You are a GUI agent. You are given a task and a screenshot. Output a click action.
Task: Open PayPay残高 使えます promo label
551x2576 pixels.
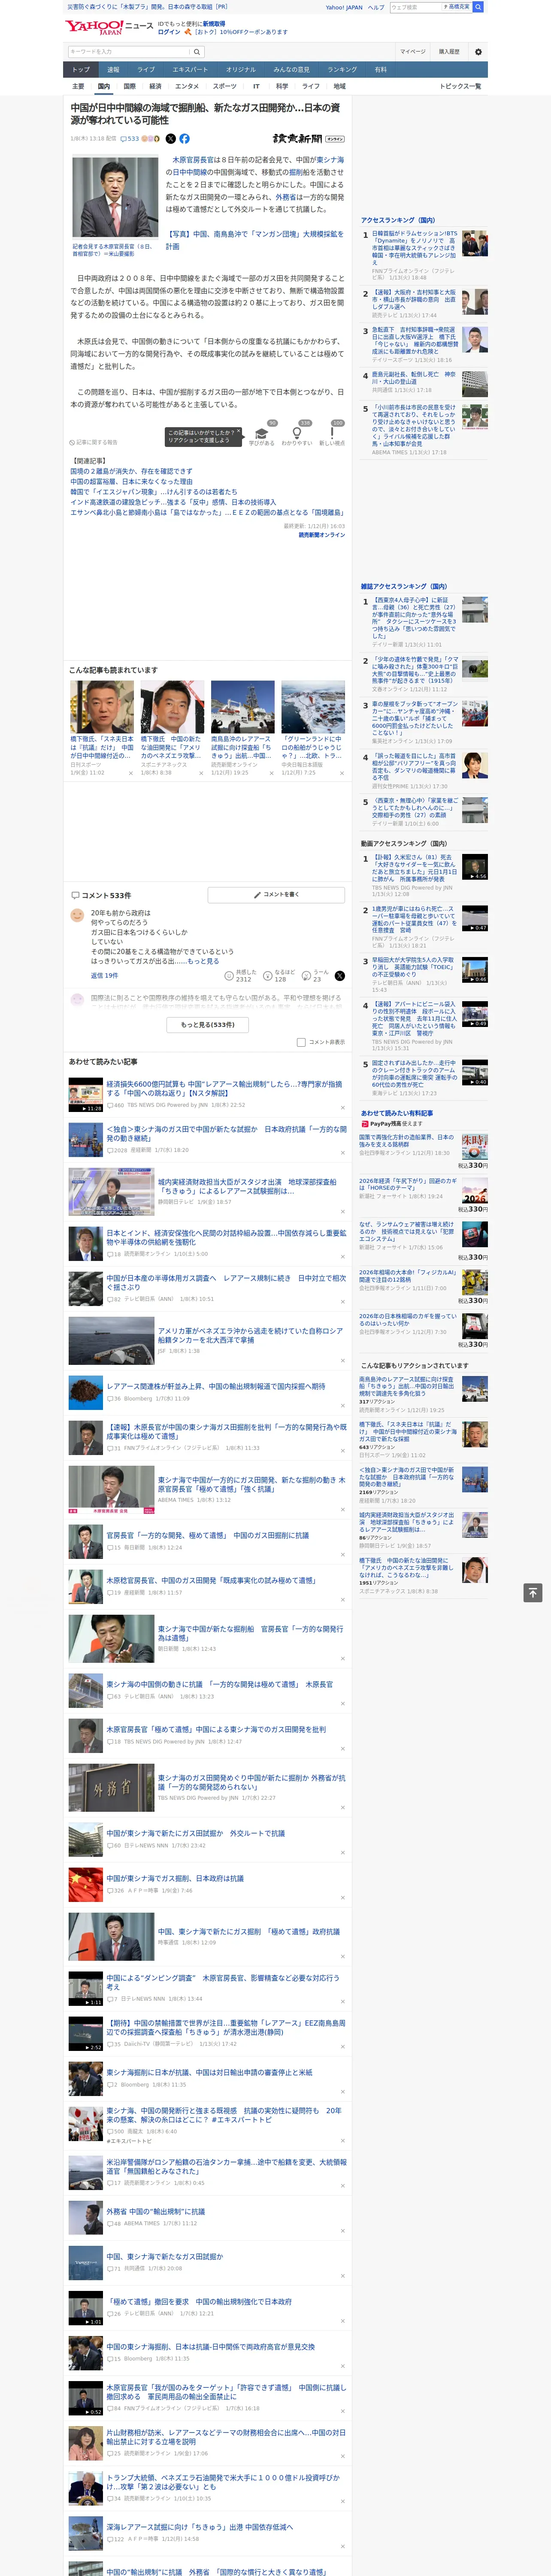click(x=391, y=1123)
